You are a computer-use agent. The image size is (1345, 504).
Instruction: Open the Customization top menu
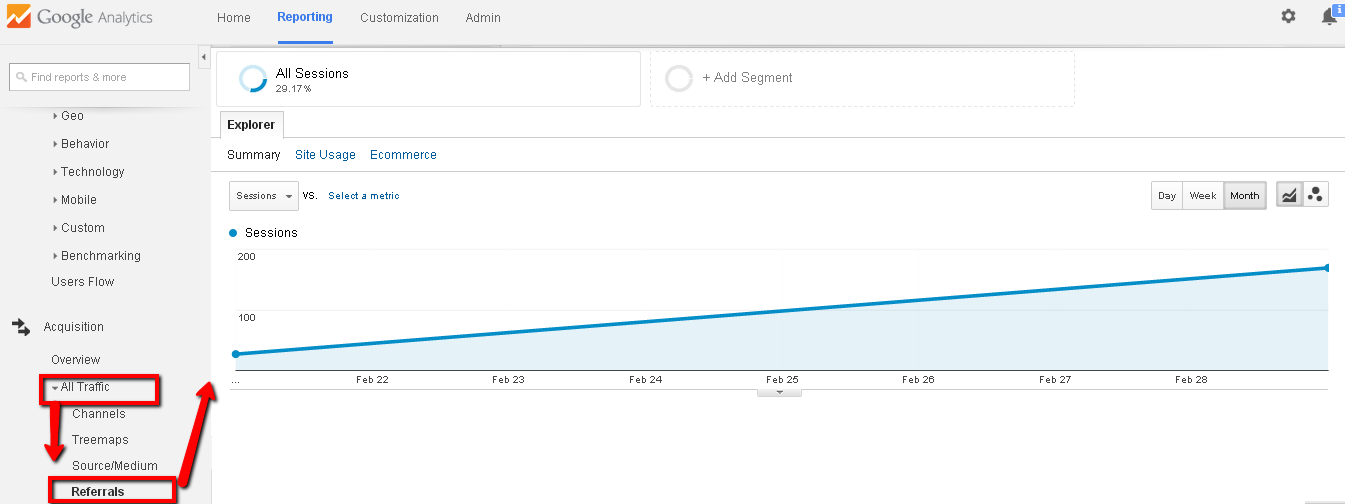pos(399,18)
